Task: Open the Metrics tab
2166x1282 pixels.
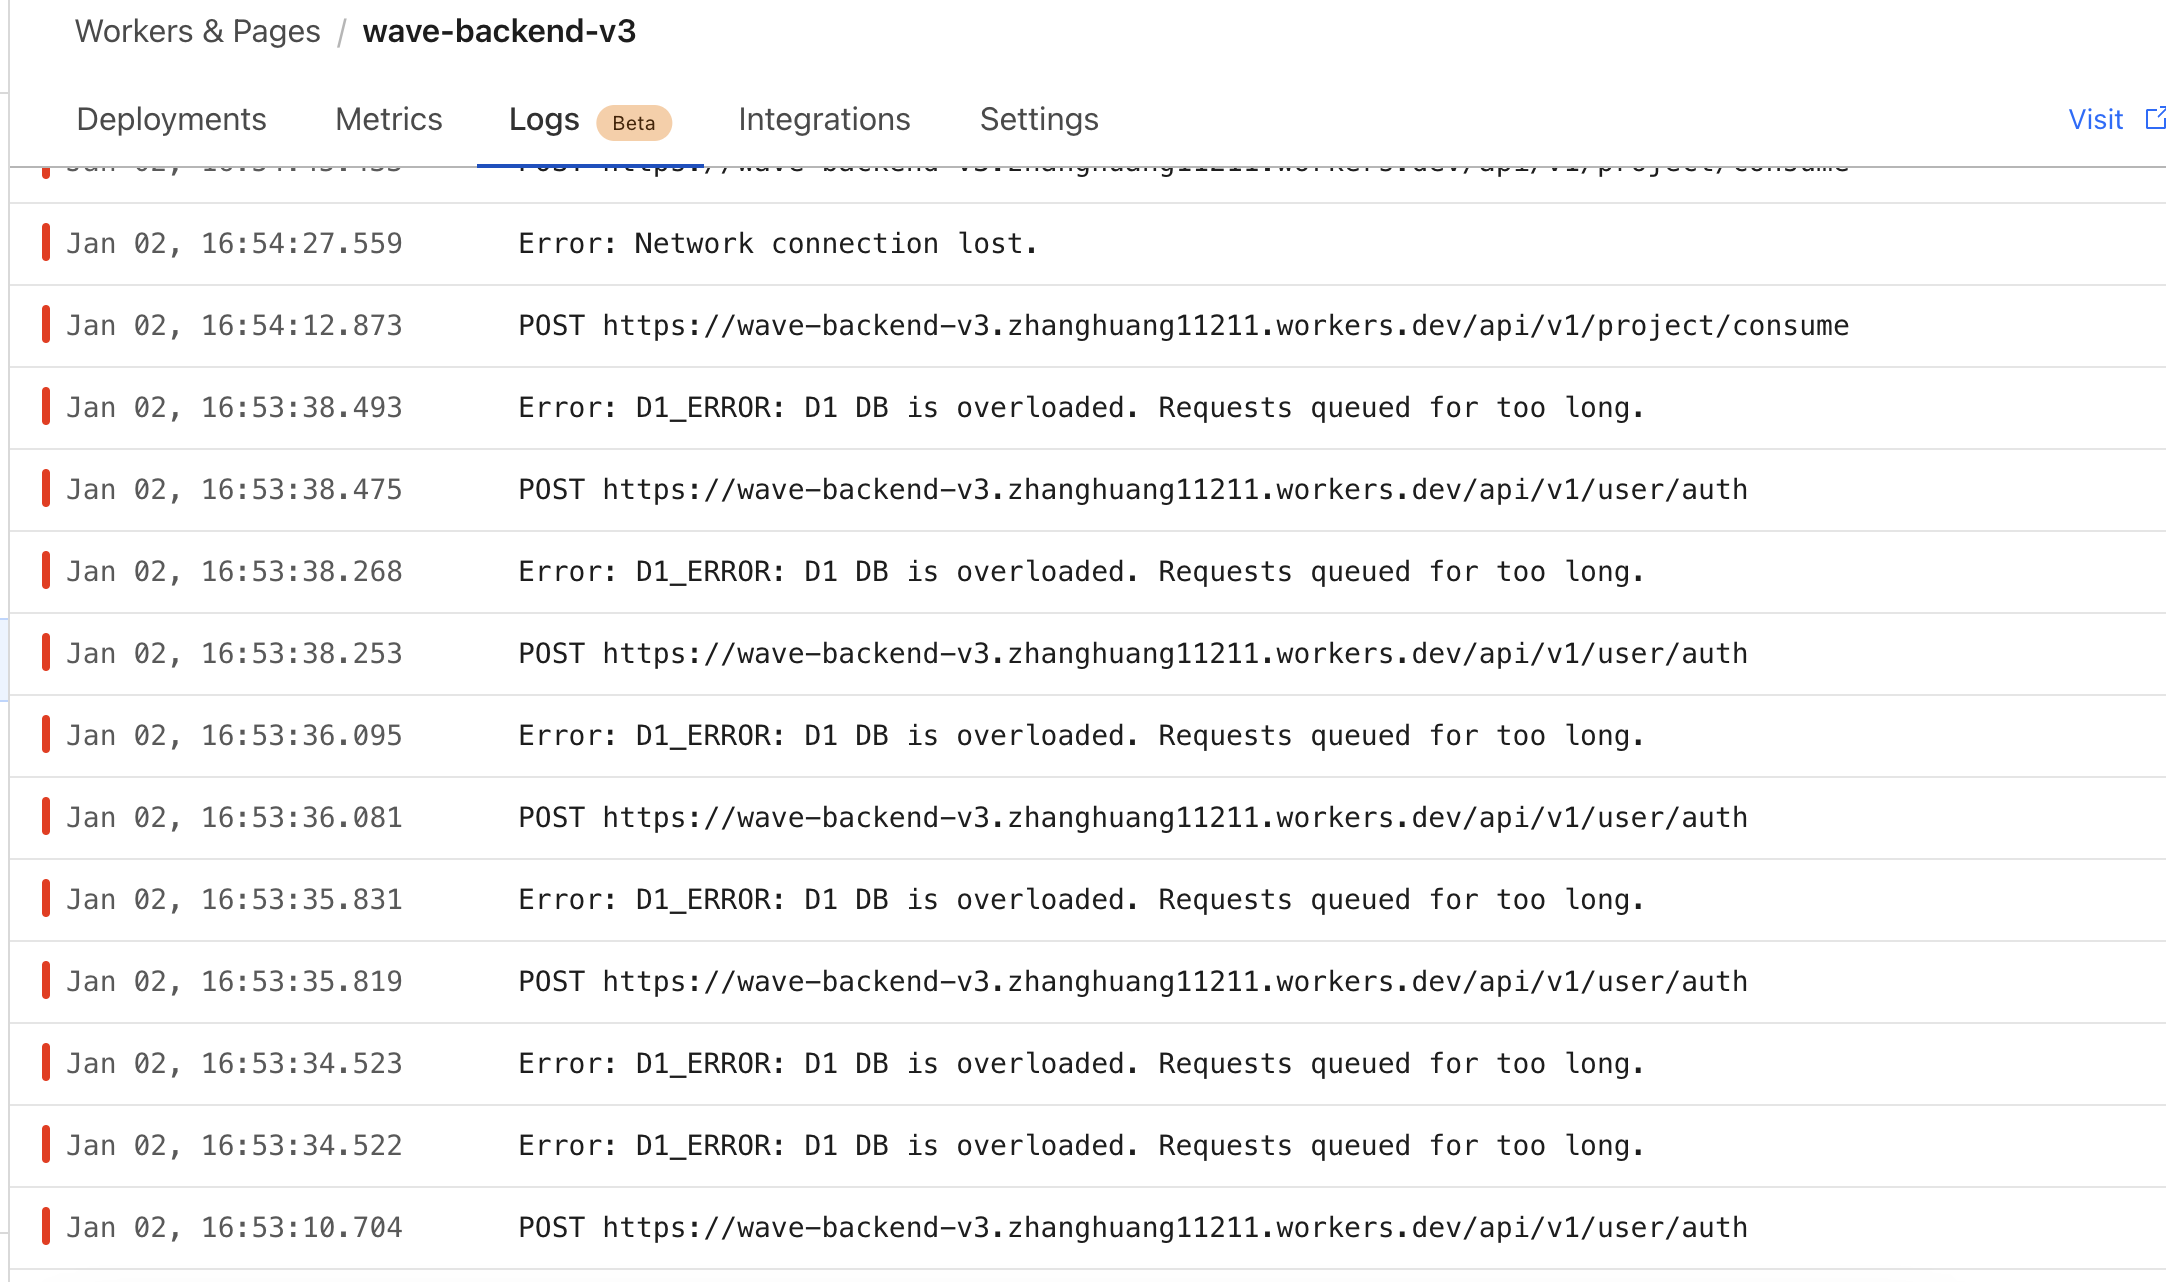Action: [x=388, y=119]
